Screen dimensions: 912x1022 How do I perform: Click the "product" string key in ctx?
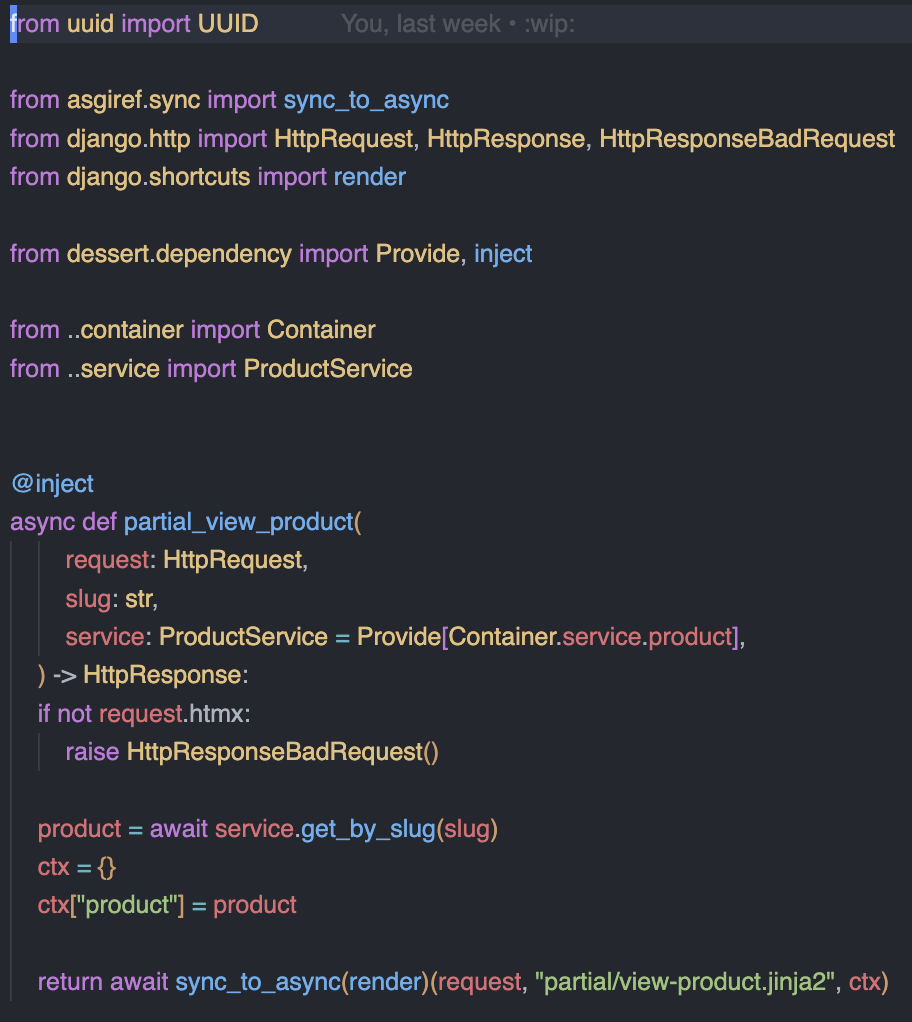127,906
